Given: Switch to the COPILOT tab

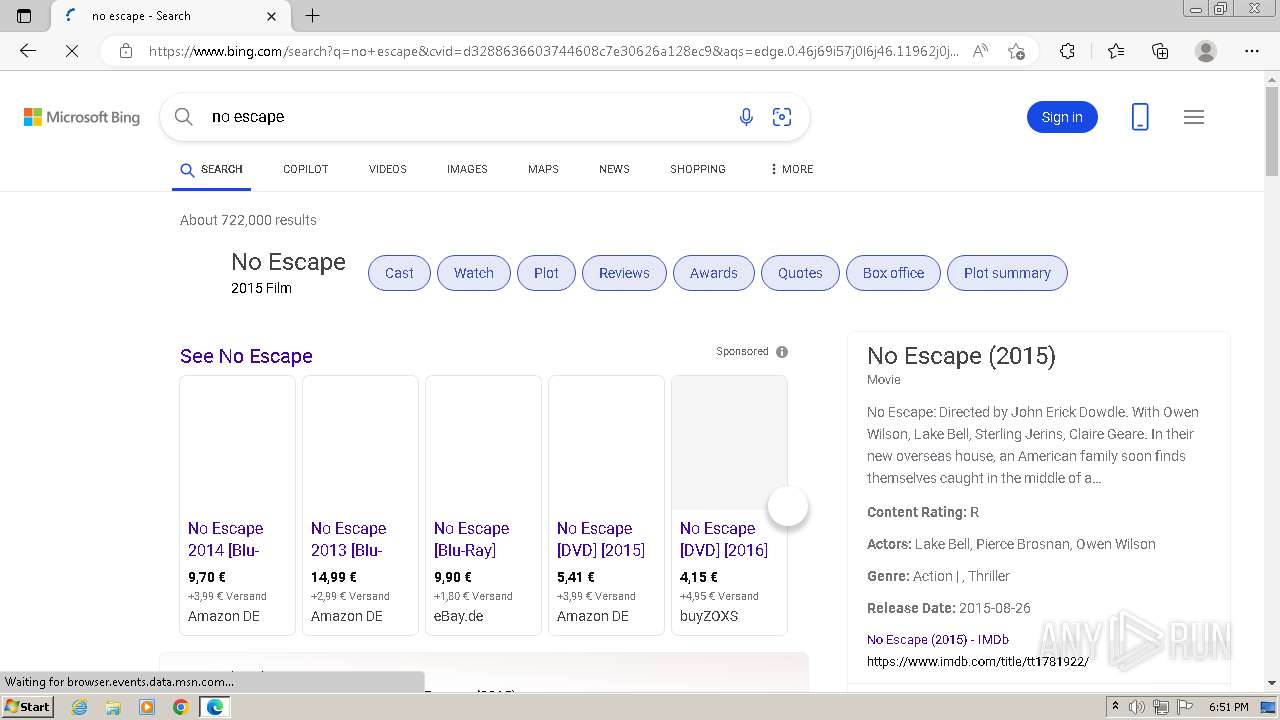Looking at the screenshot, I should point(306,169).
